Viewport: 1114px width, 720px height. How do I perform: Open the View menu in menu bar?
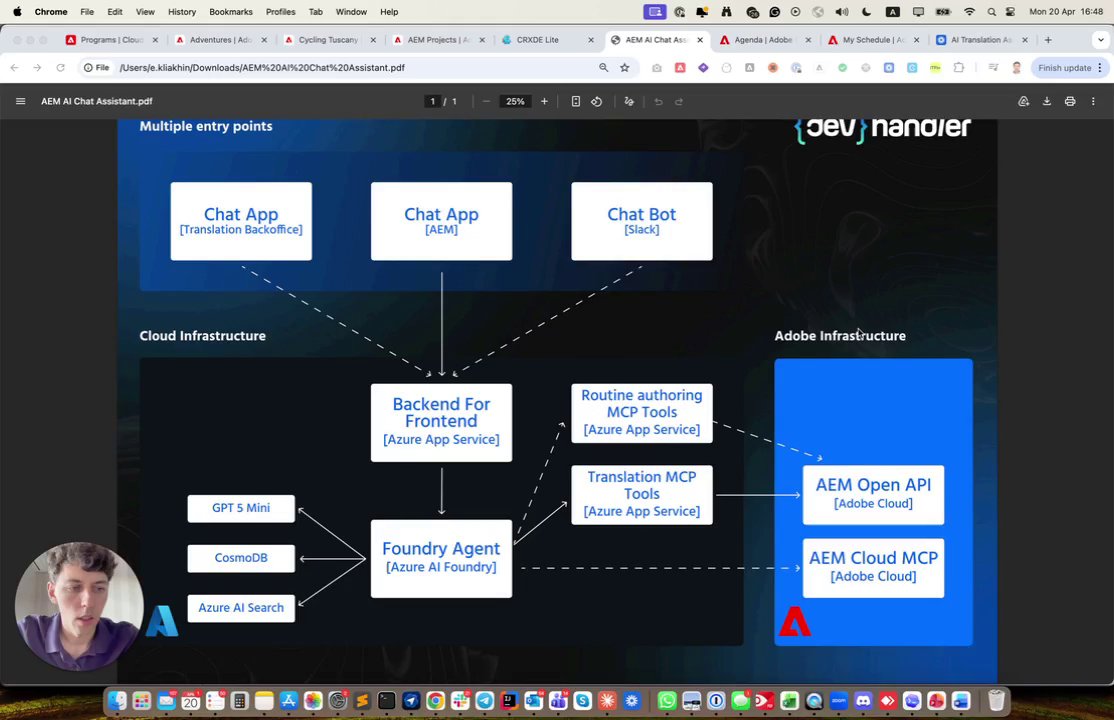145,11
